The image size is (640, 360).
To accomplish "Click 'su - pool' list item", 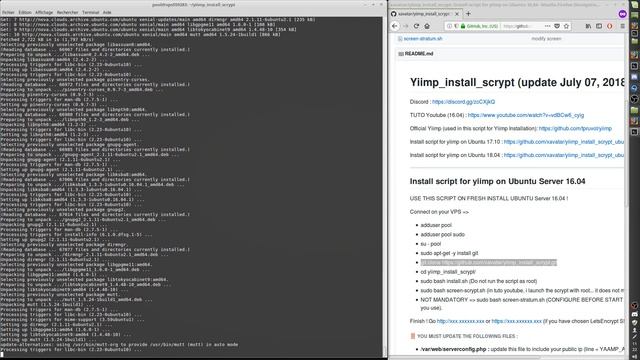I will point(431,244).
